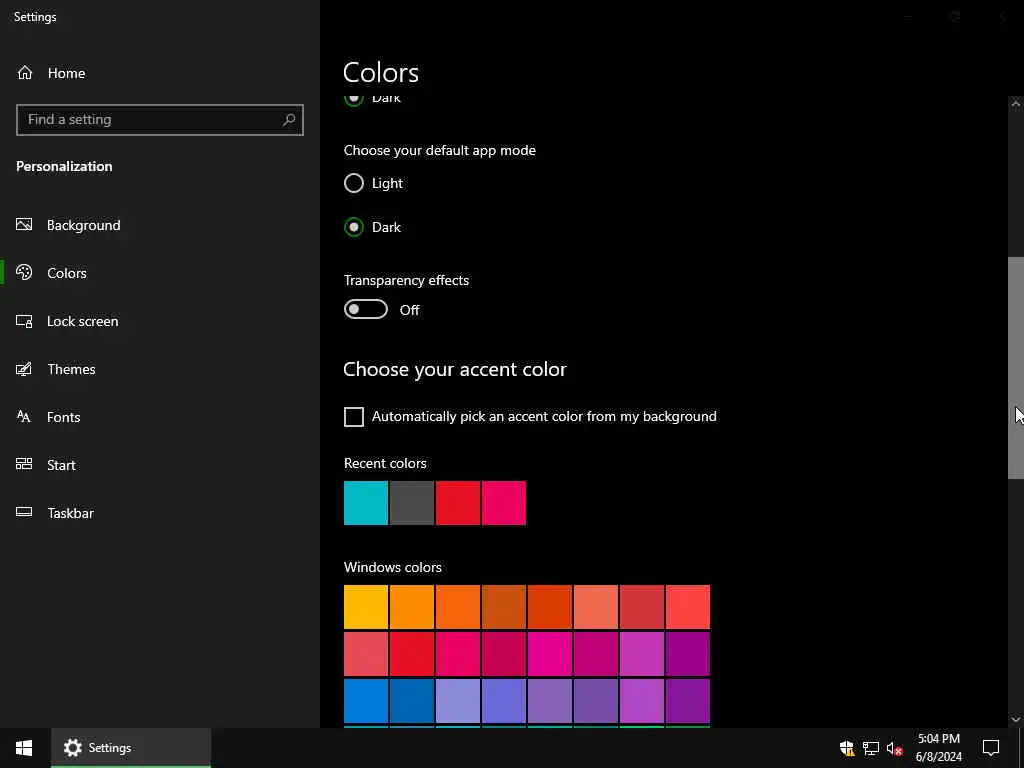Choose second-row first salmon red swatch
Viewport: 1024px width, 768px height.
point(366,654)
